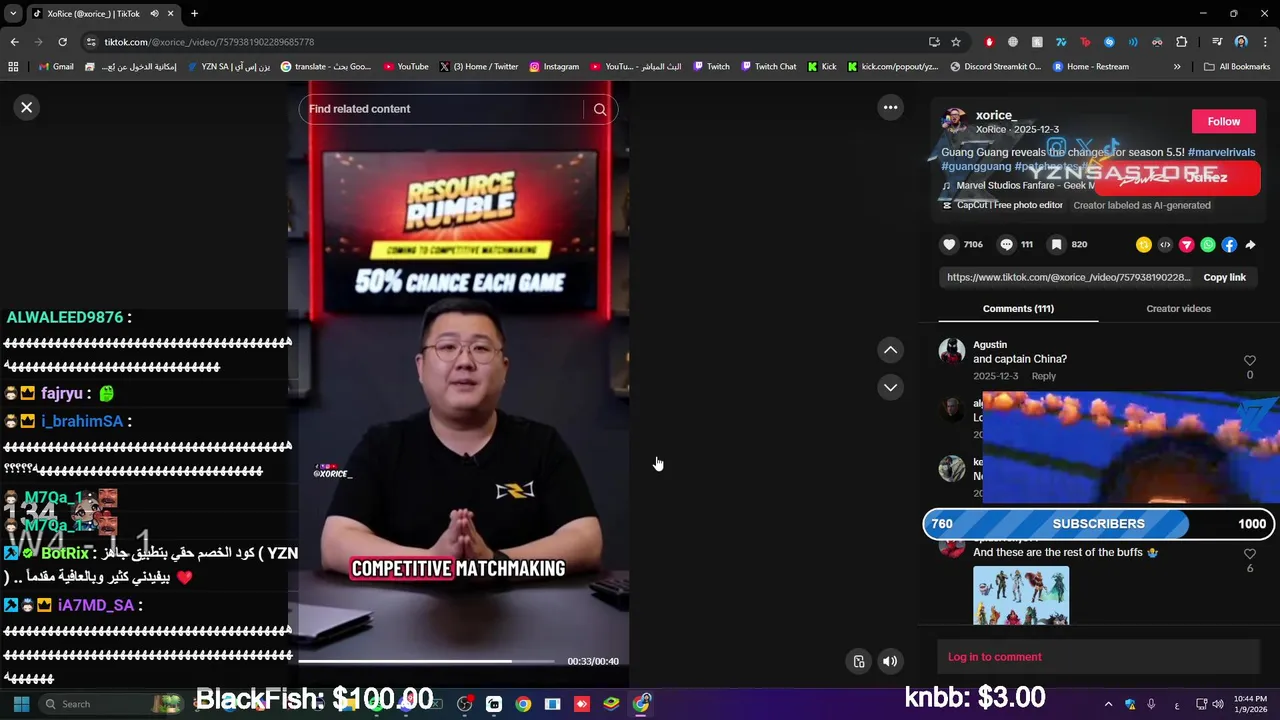This screenshot has height=720, width=1280.
Task: Expand hidden bookmarks overflow chevron
Action: 1177,67
